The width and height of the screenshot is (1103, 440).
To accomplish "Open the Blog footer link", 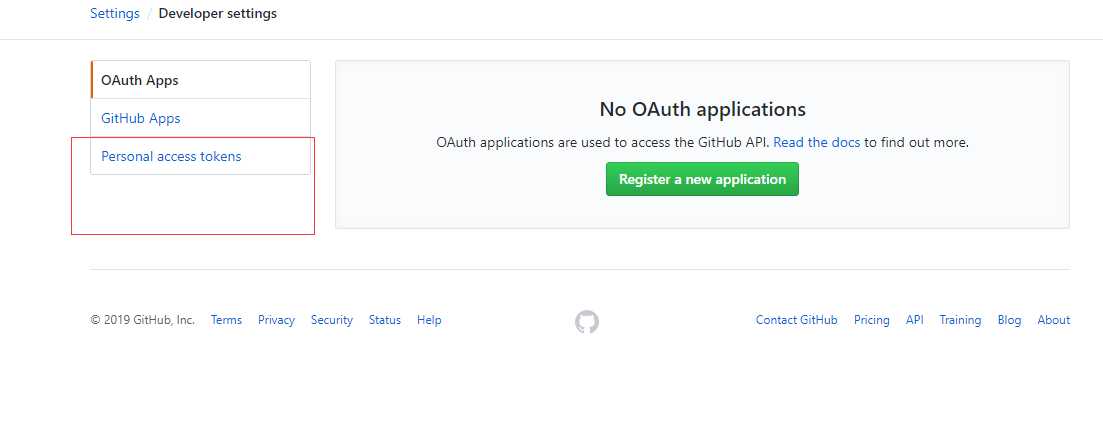I will tap(1009, 320).
